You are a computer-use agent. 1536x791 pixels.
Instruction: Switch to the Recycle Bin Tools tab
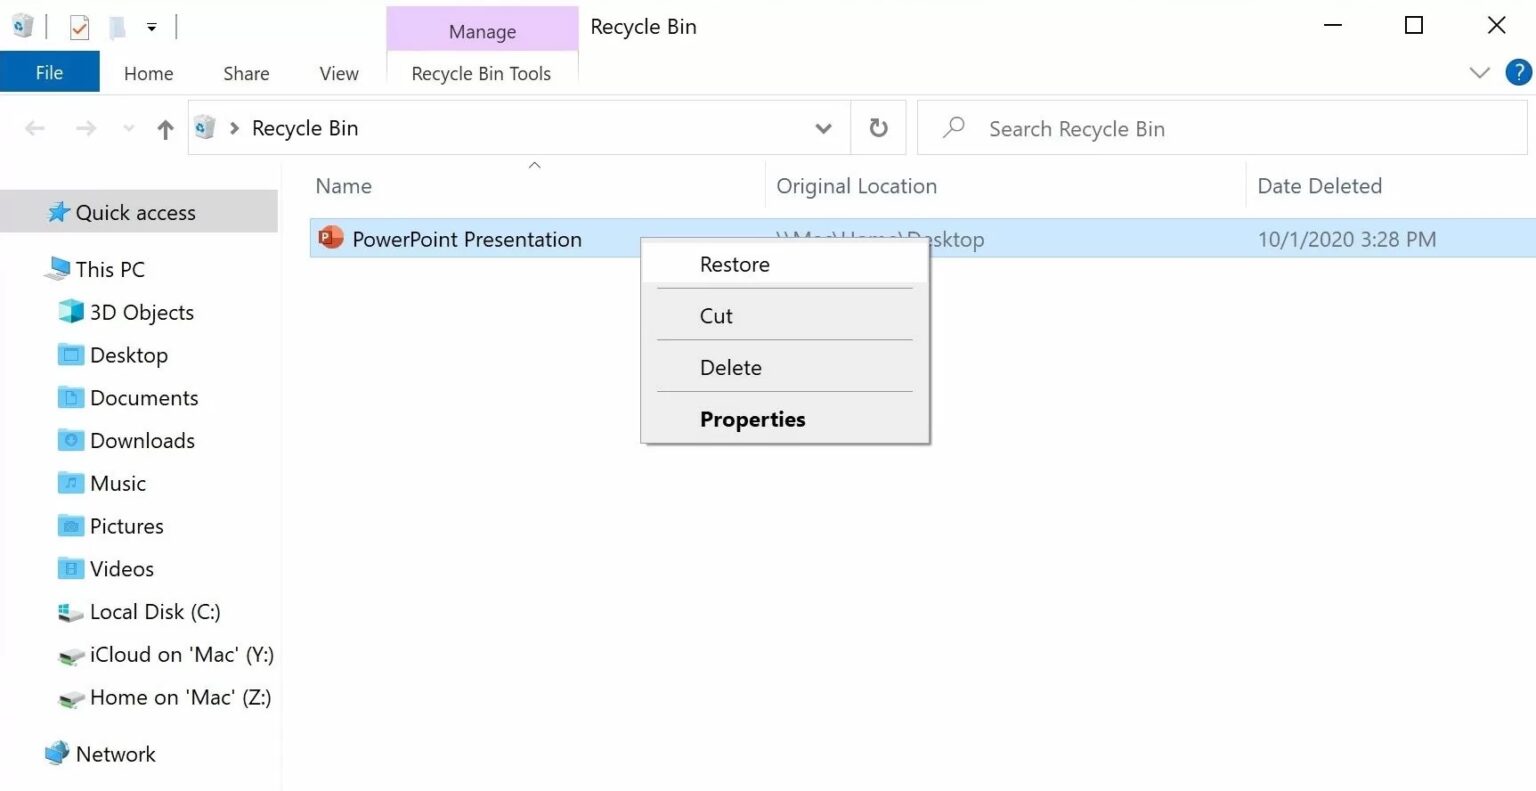click(481, 72)
